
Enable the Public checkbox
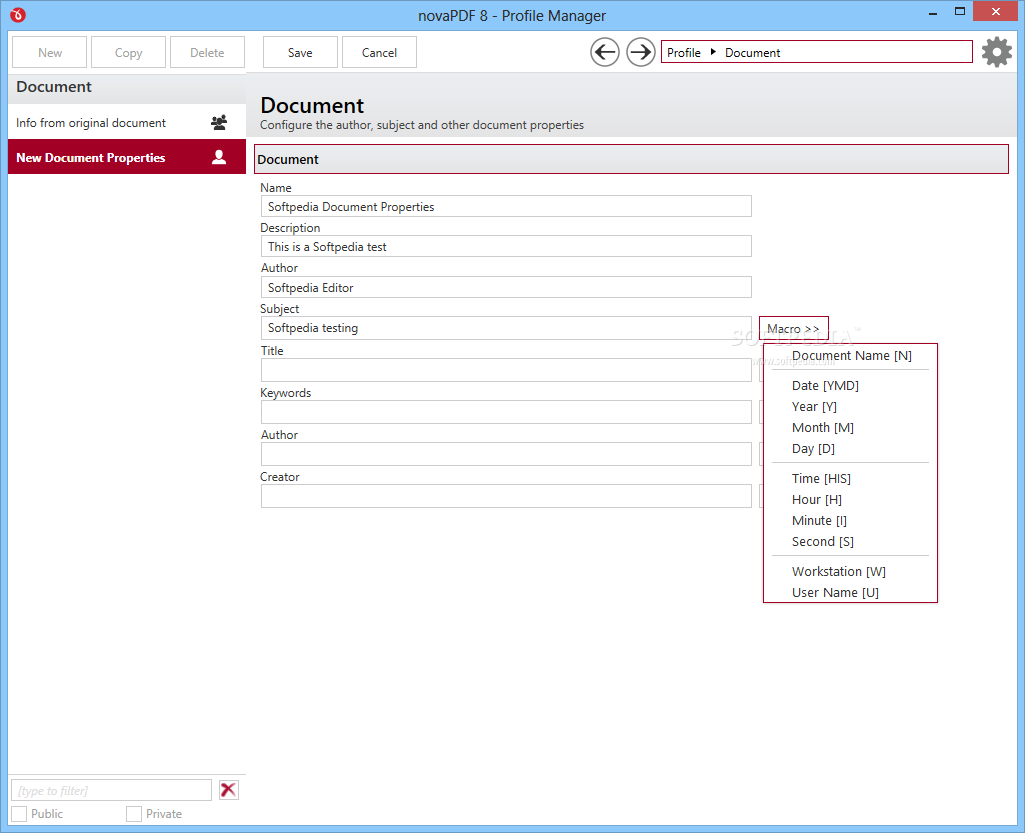tap(20, 813)
